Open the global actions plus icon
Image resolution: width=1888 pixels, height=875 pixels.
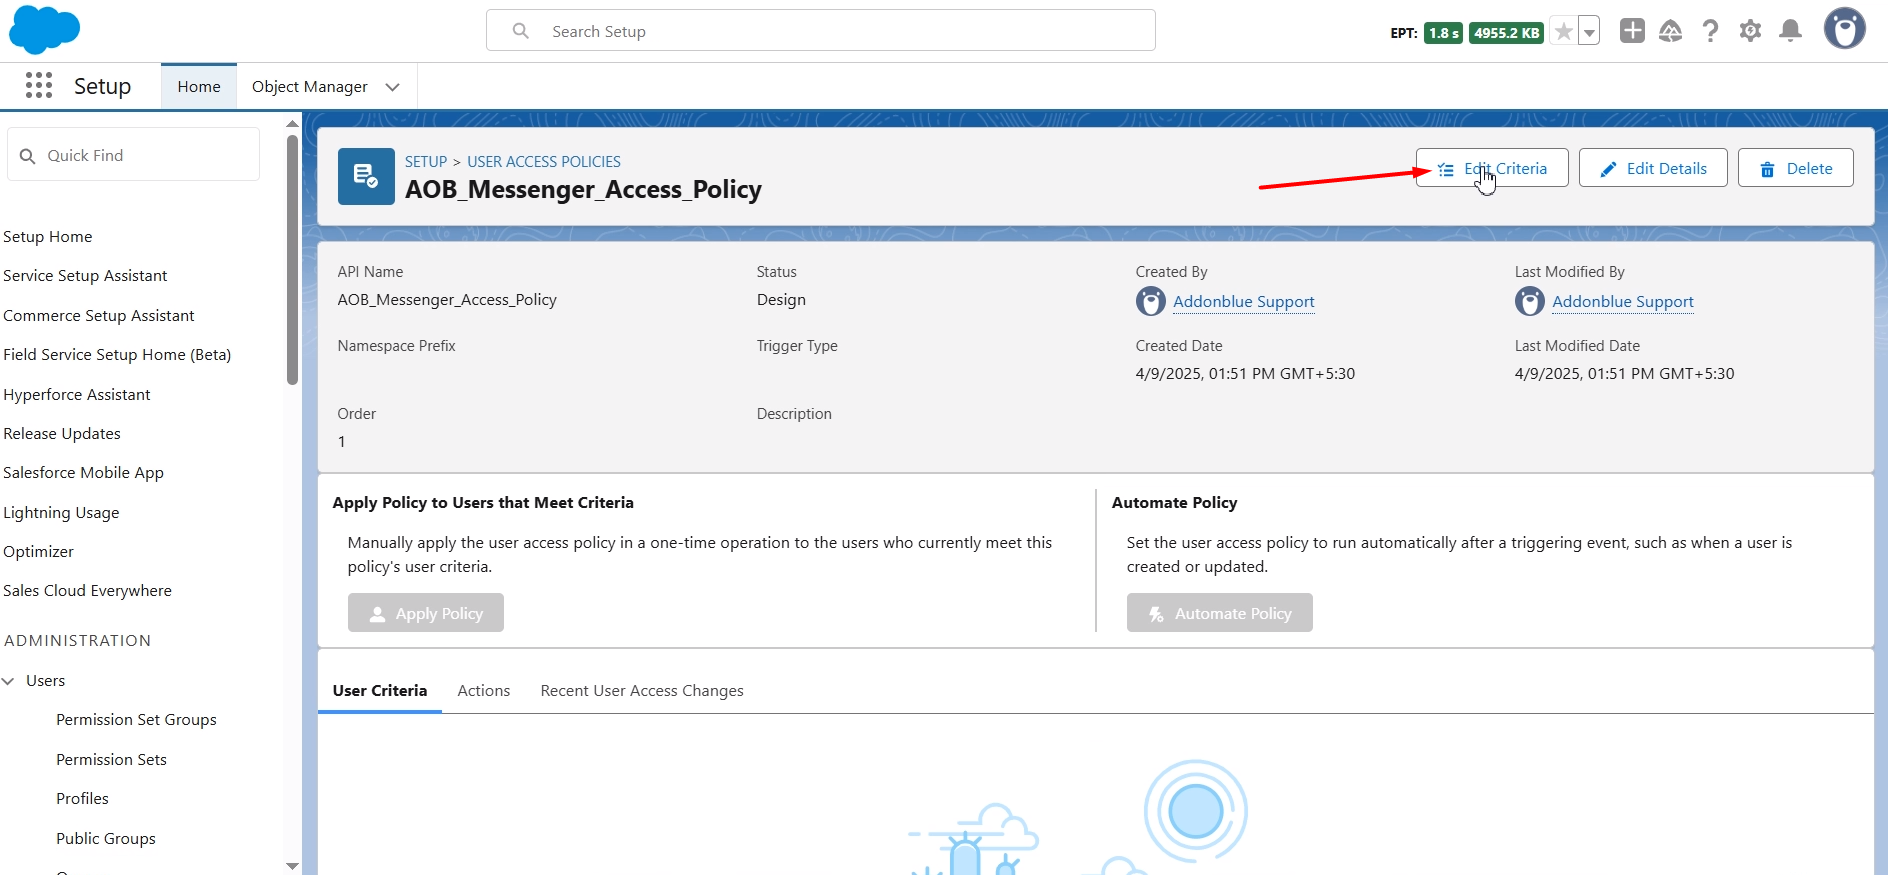[x=1632, y=31]
